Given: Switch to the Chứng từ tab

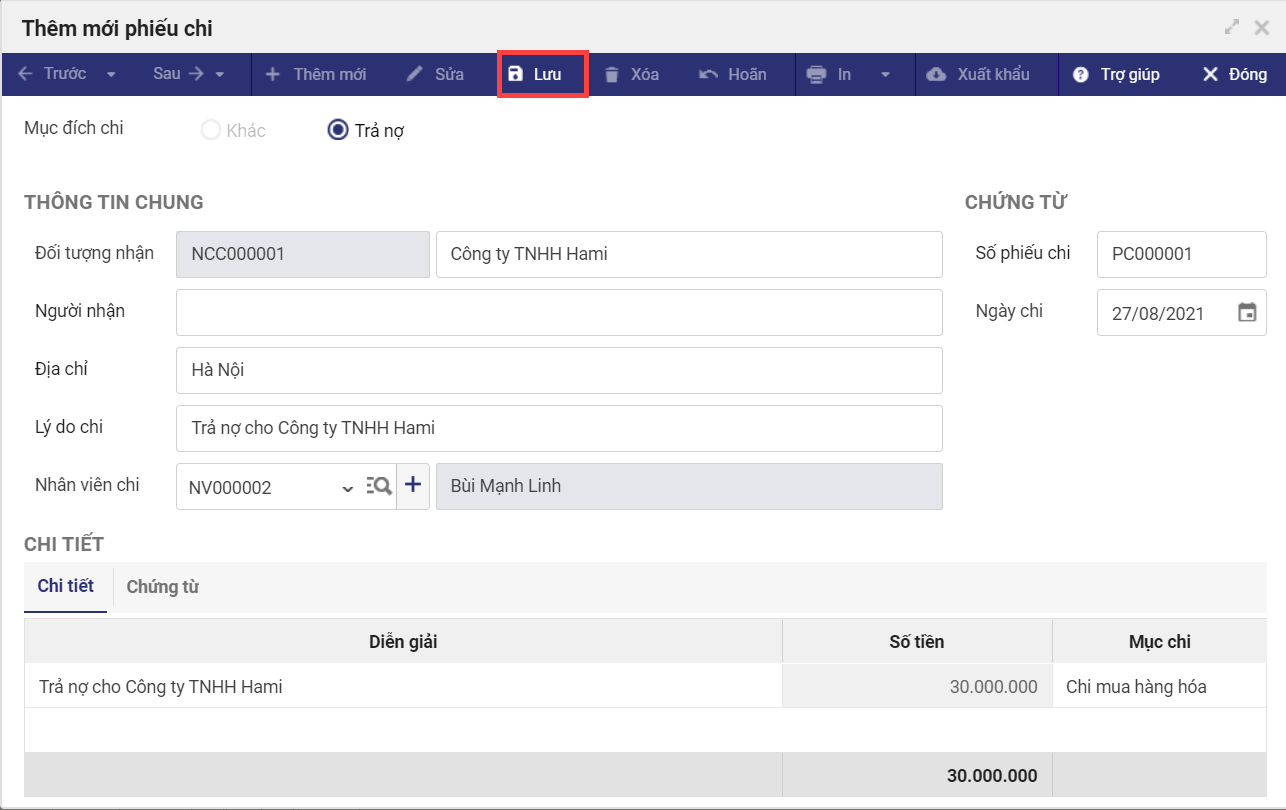Looking at the screenshot, I should 162,587.
